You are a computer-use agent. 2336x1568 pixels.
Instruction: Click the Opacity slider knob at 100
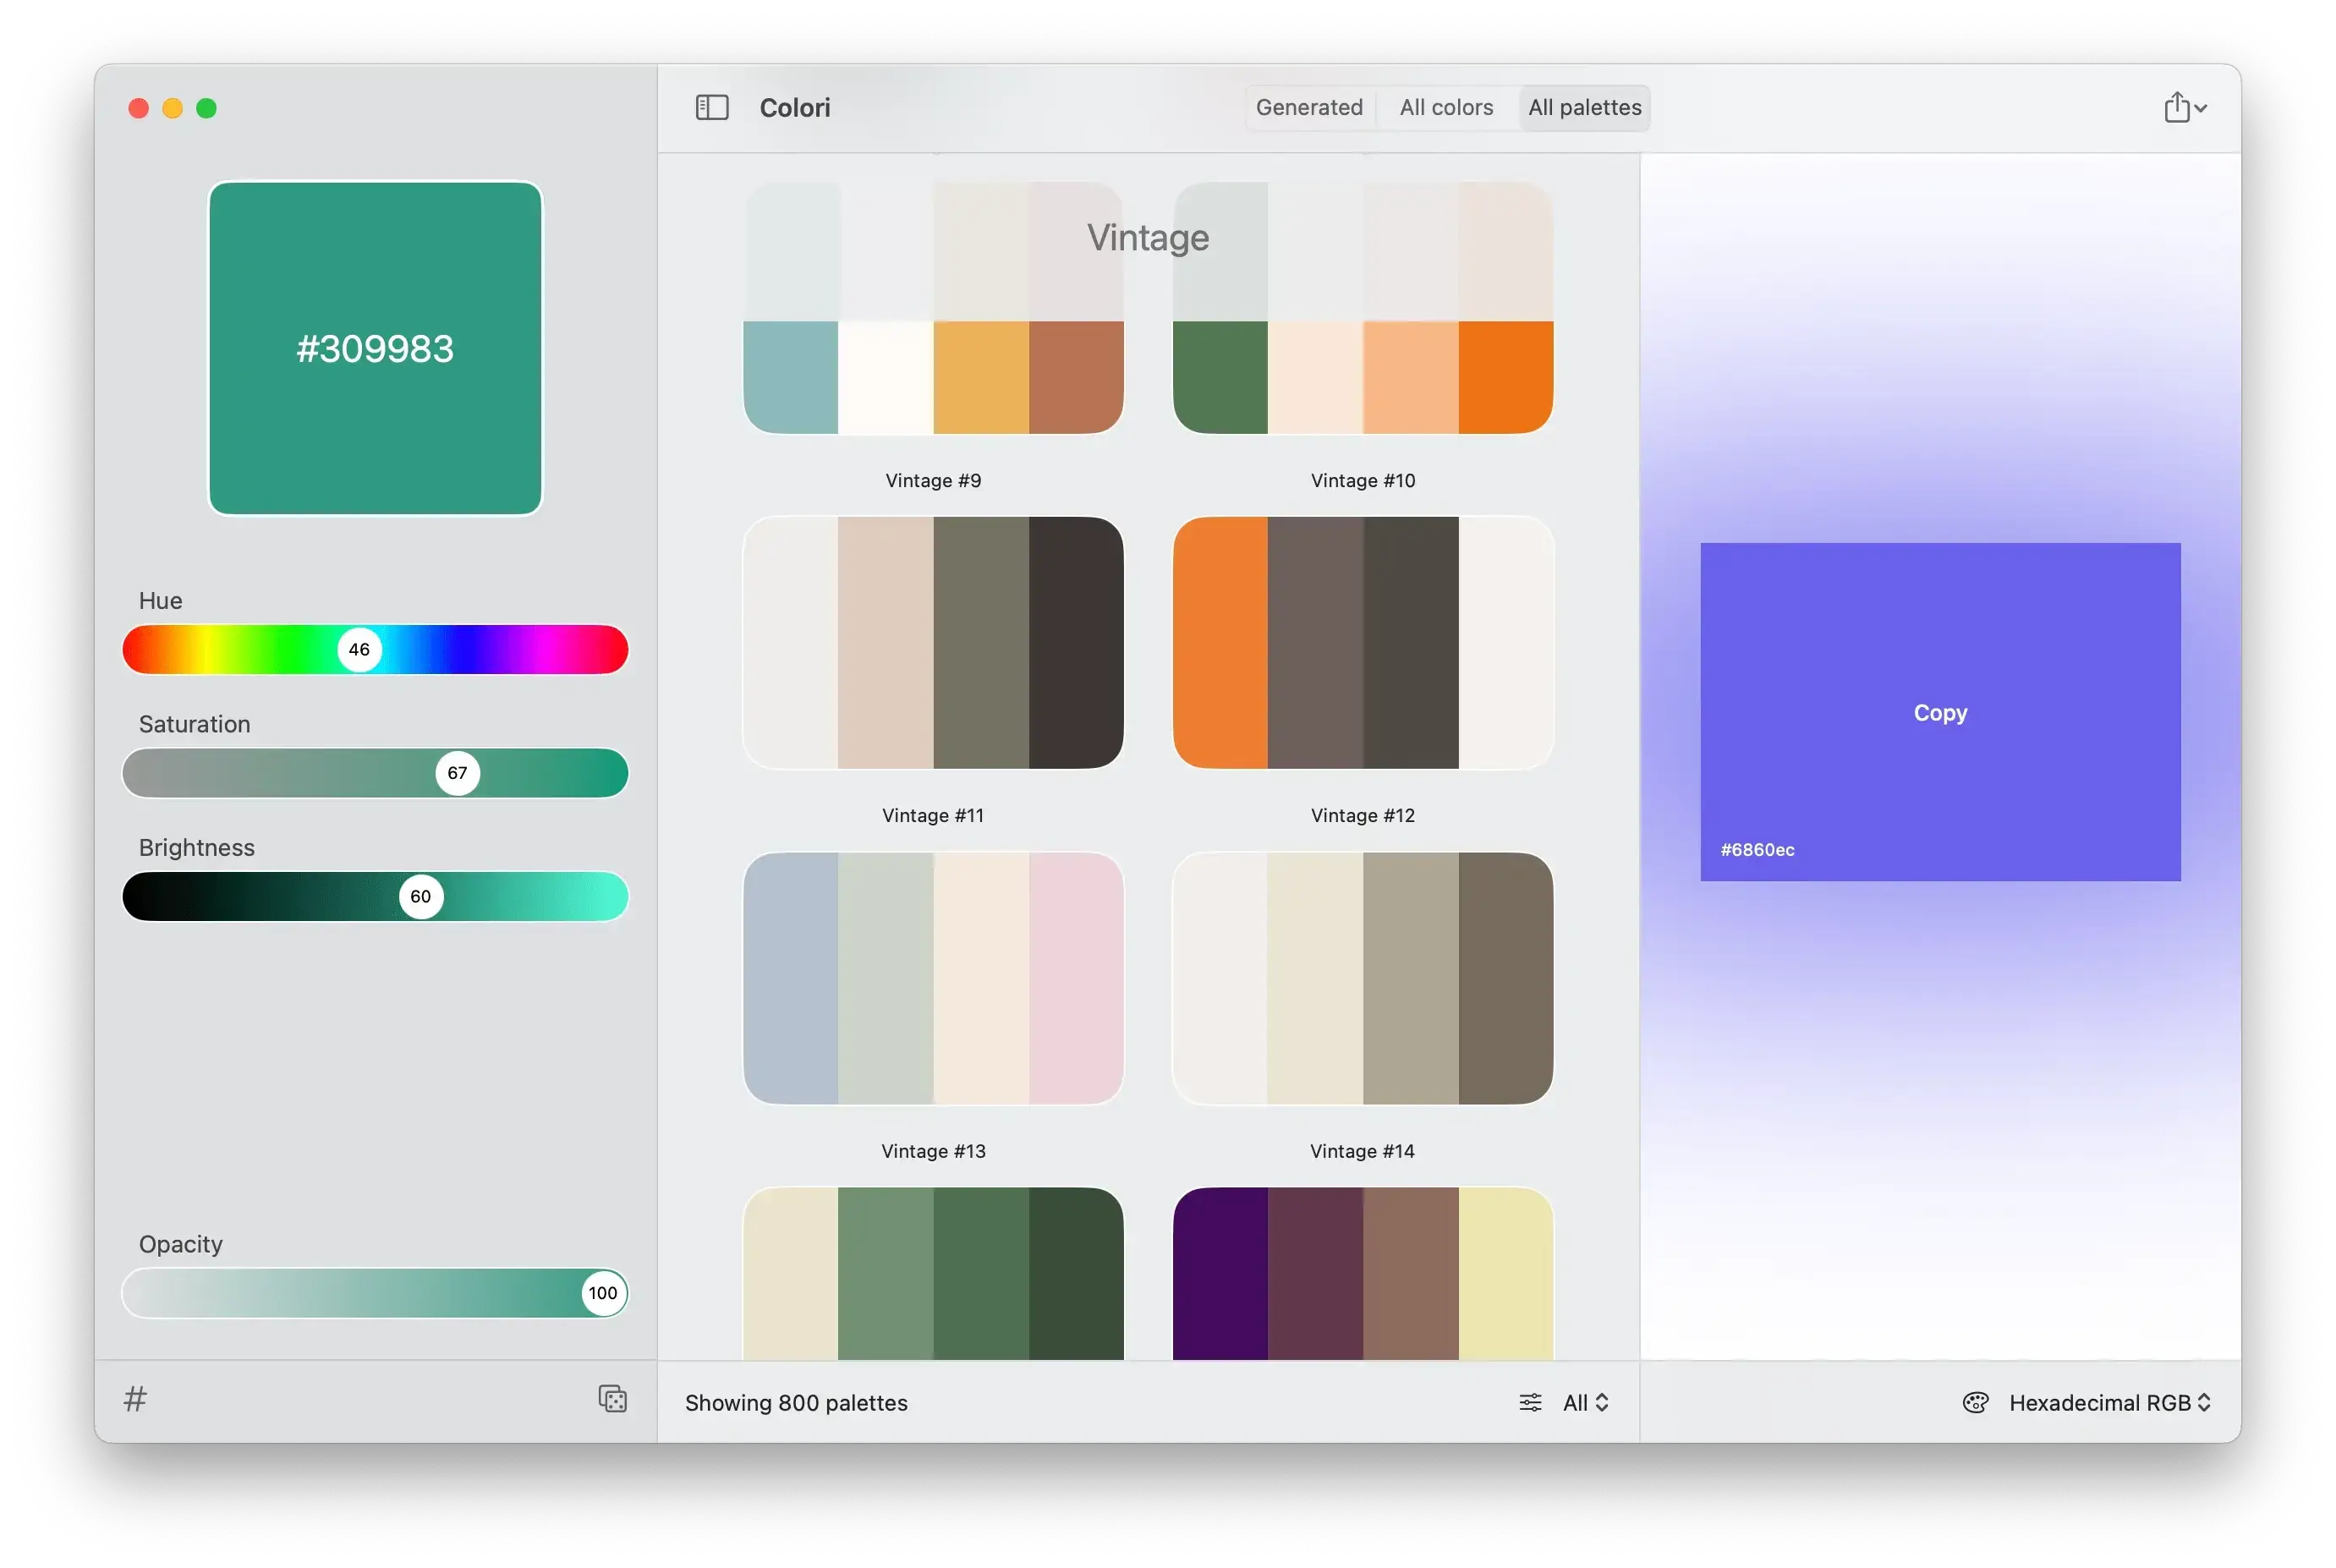click(603, 1293)
